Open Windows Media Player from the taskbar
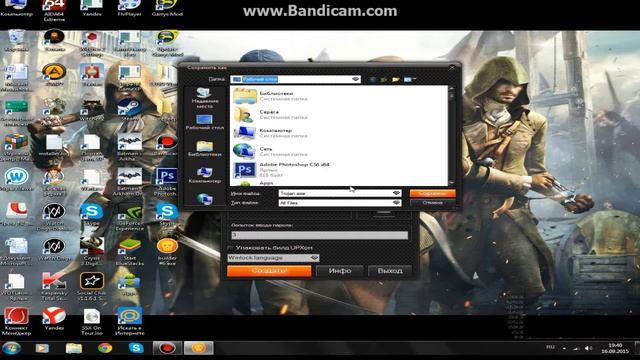640x360 pixels. click(42, 348)
